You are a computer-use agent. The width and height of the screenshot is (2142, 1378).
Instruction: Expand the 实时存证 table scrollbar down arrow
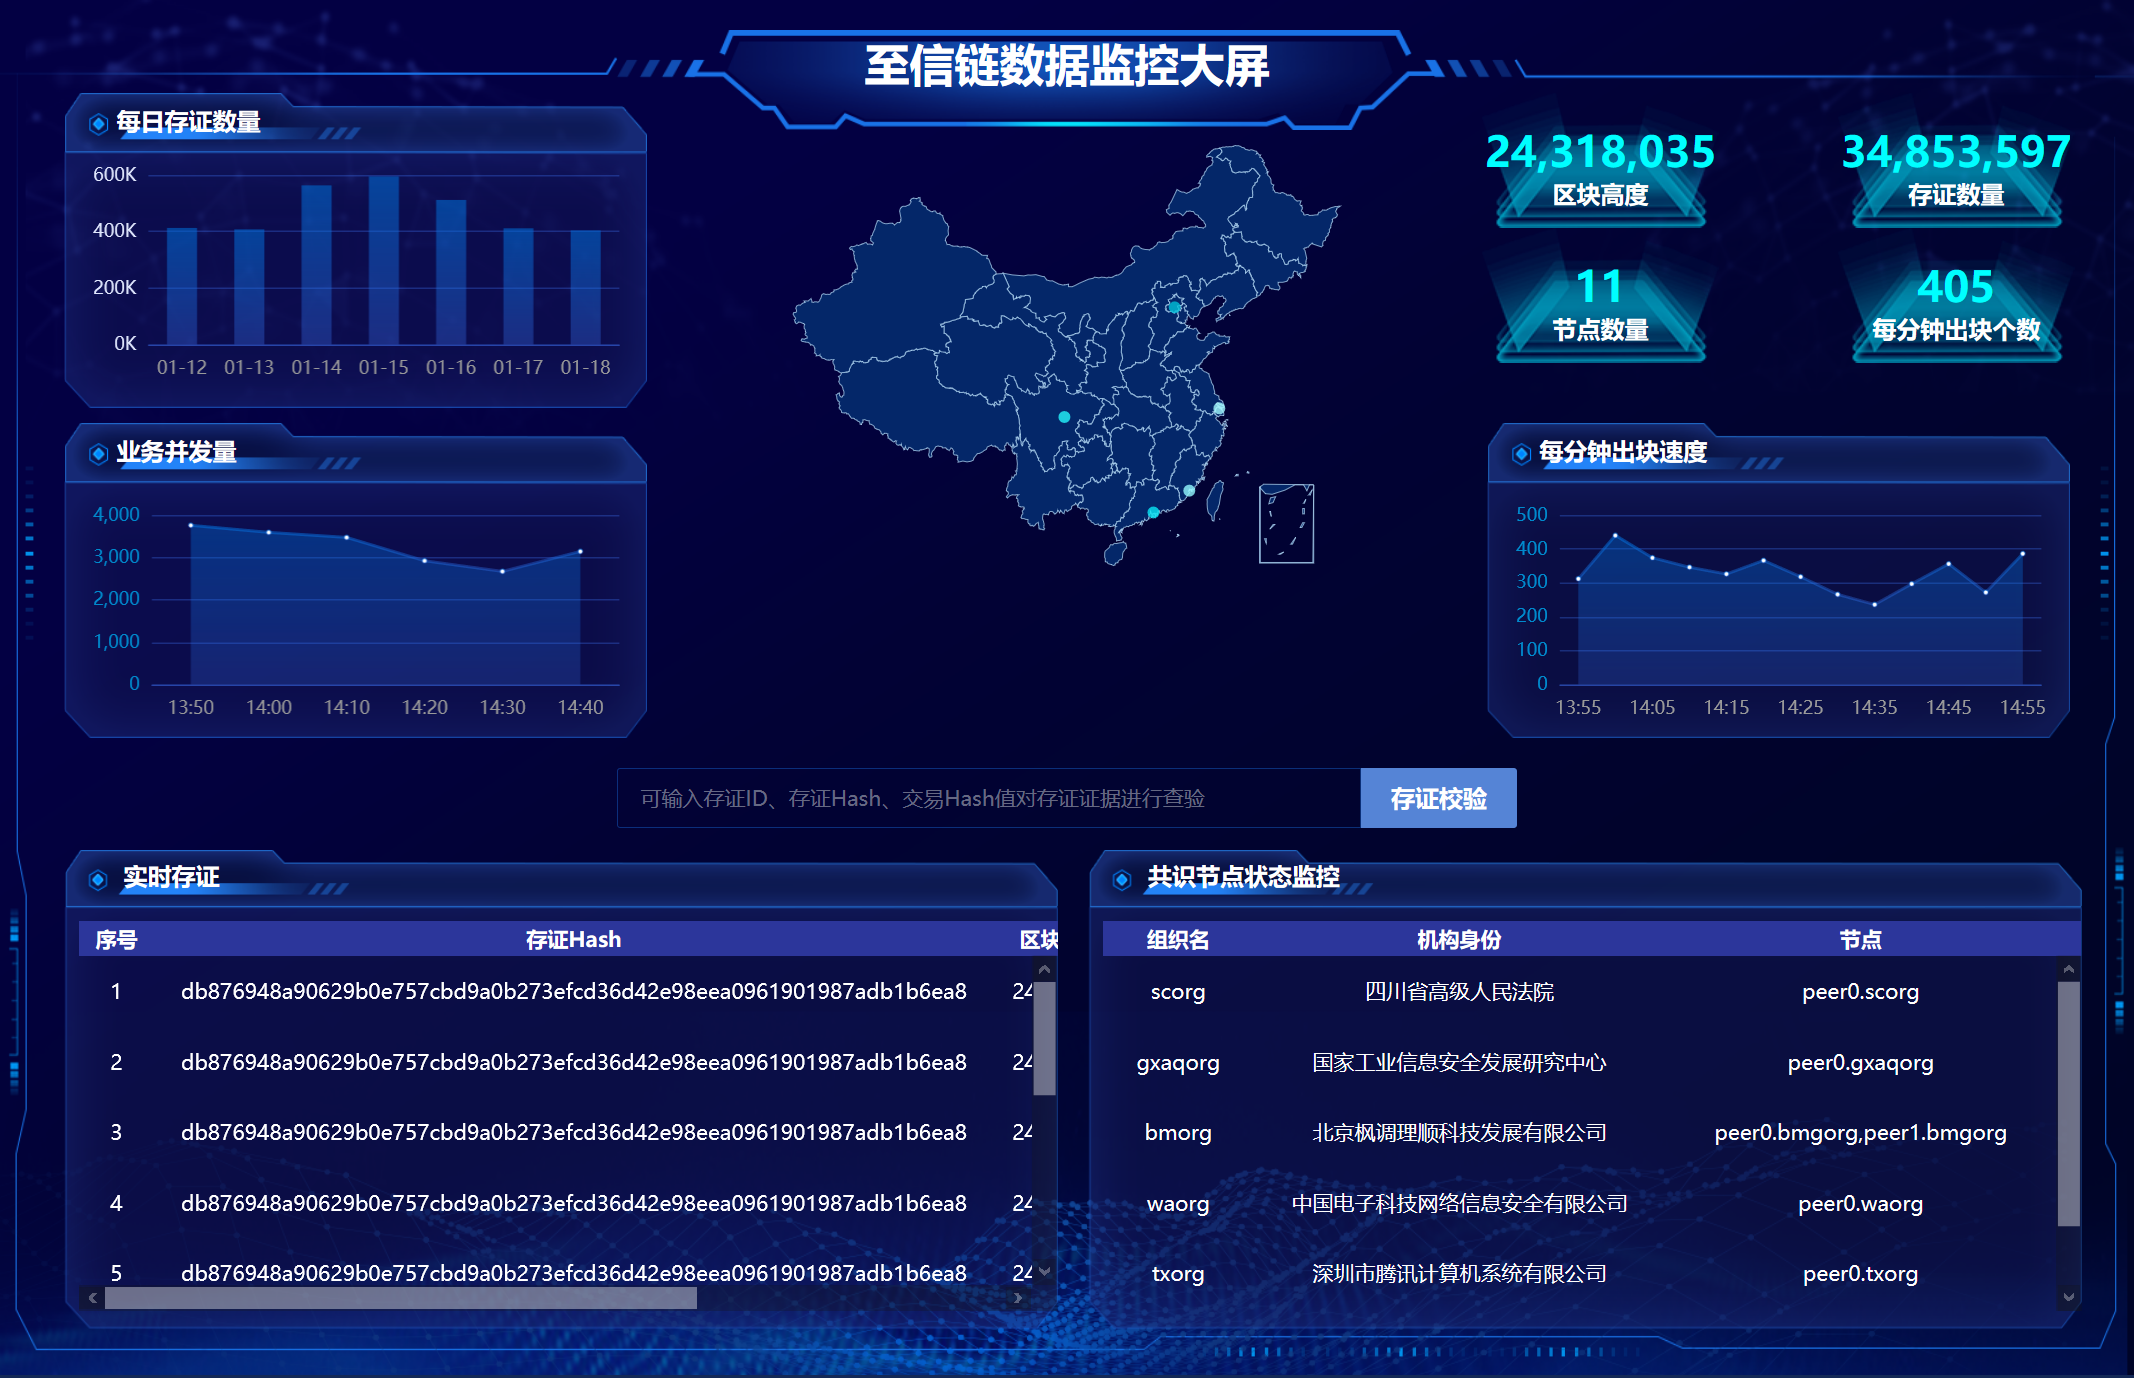[1043, 1271]
